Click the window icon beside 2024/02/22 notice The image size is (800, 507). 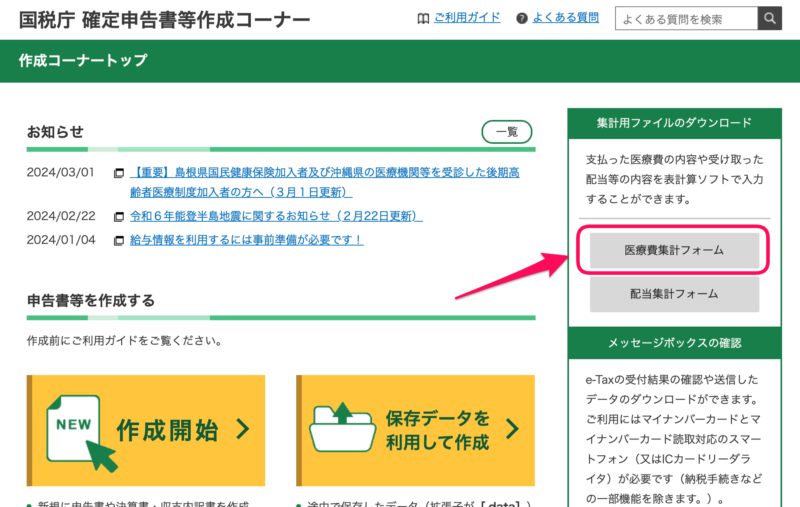coord(118,217)
